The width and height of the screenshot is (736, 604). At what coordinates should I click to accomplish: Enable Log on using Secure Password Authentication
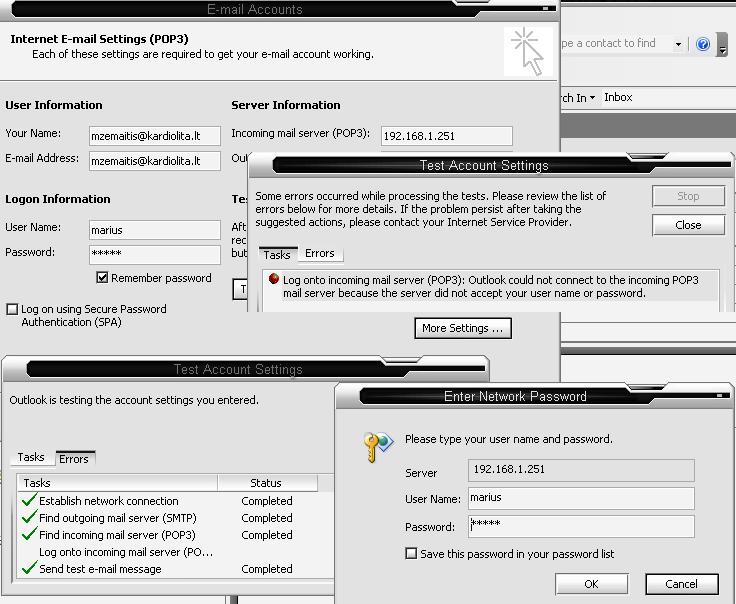(12, 310)
